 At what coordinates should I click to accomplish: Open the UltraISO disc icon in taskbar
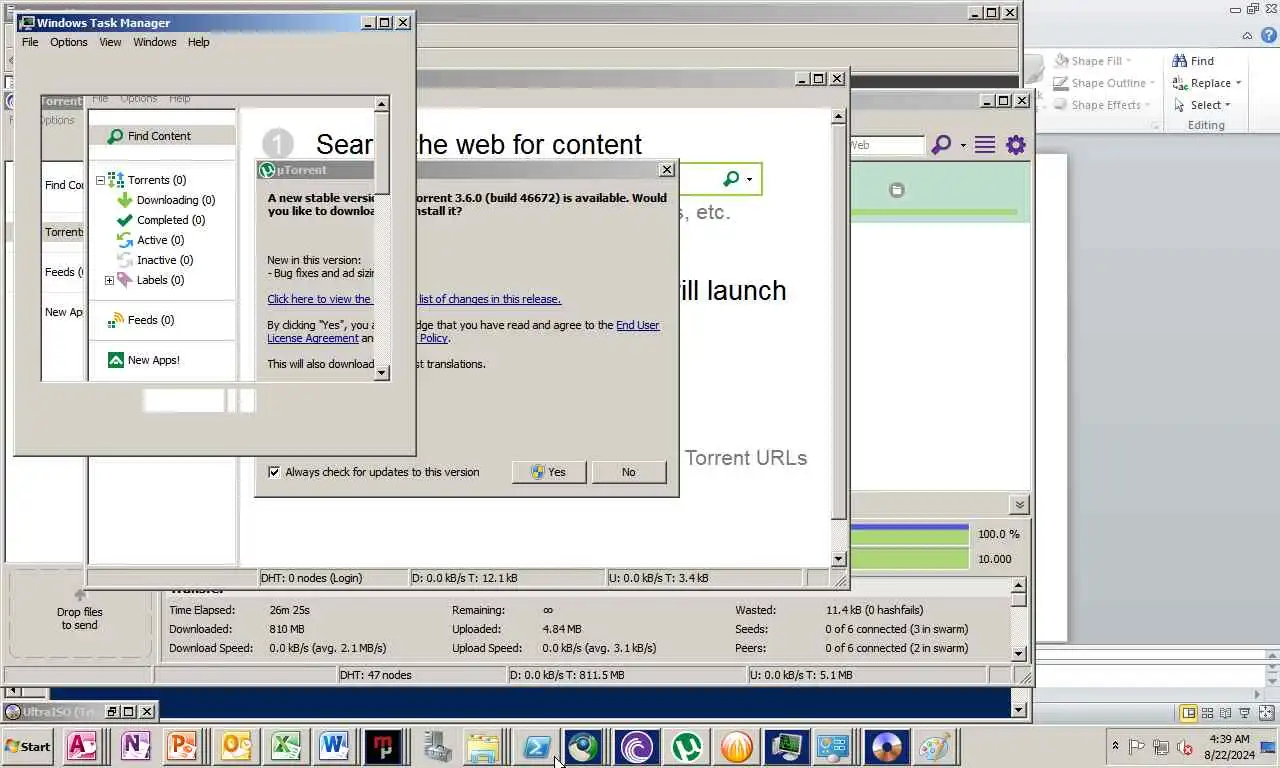[886, 746]
